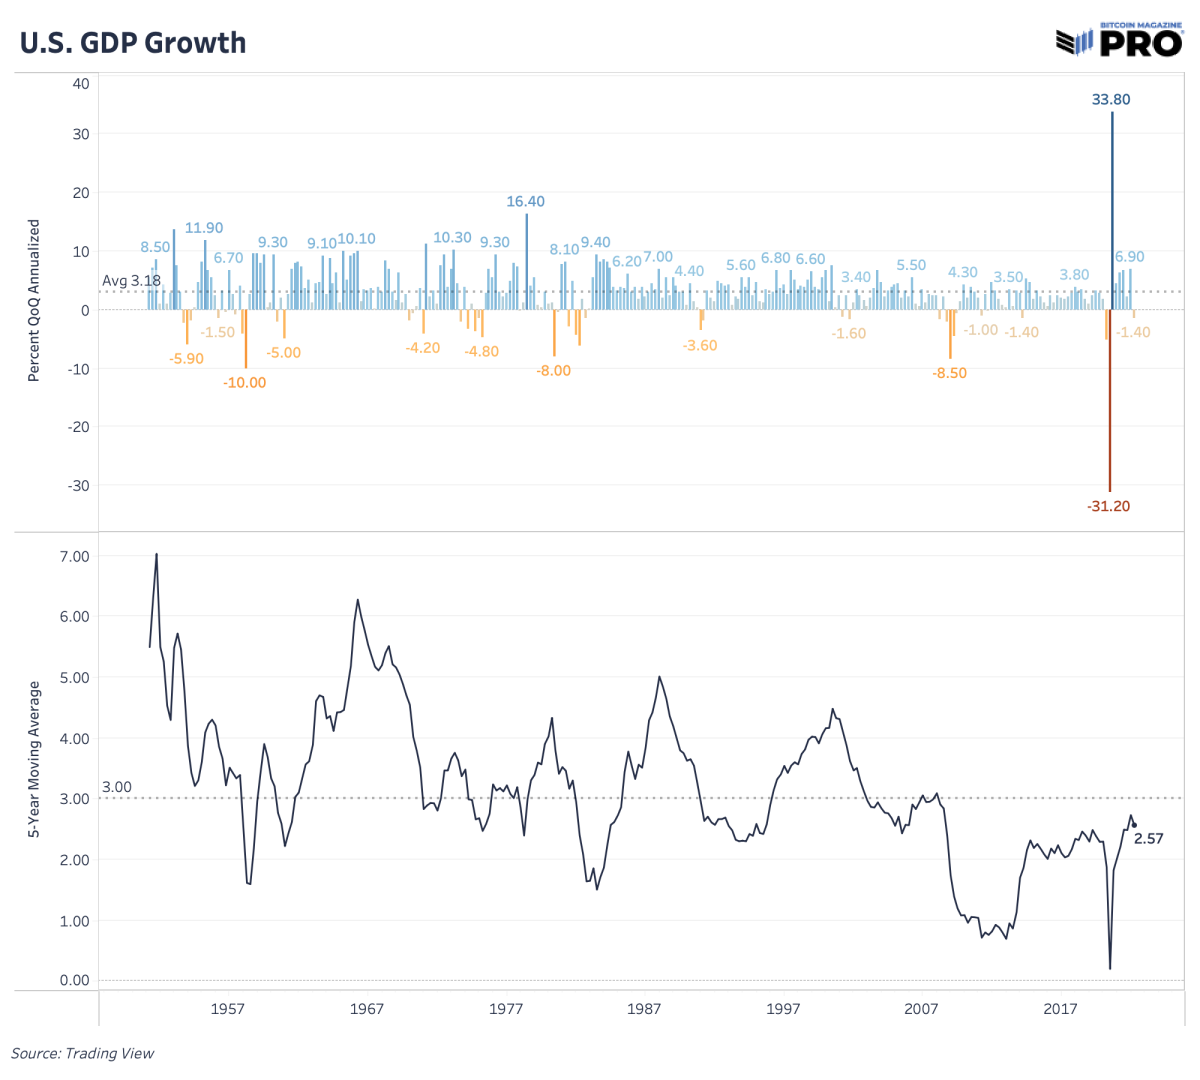
Task: Click the U.S. GDP Growth title
Action: pyautogui.click(x=133, y=42)
